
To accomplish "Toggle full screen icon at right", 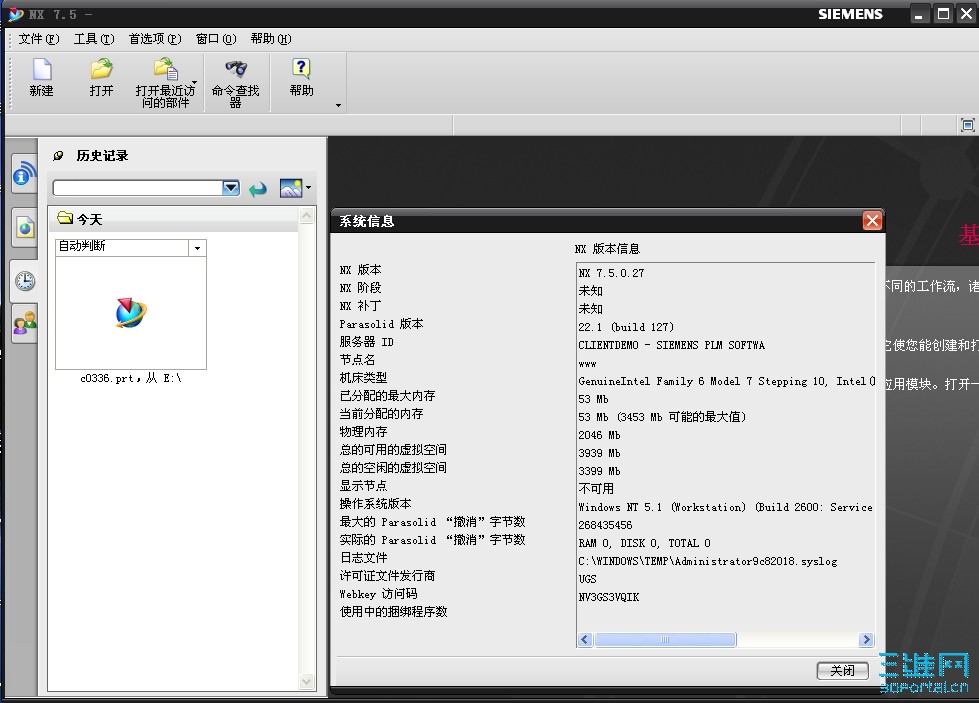I will click(x=967, y=125).
